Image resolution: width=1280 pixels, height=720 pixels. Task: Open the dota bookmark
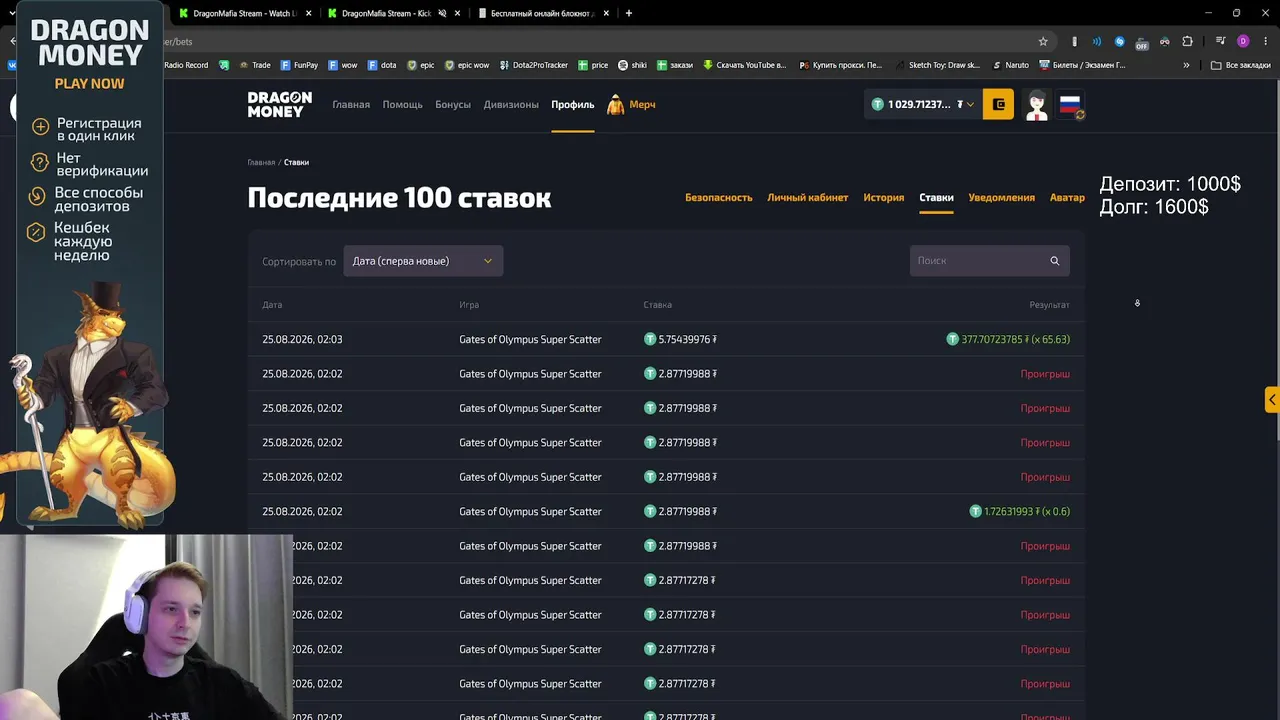[381, 65]
